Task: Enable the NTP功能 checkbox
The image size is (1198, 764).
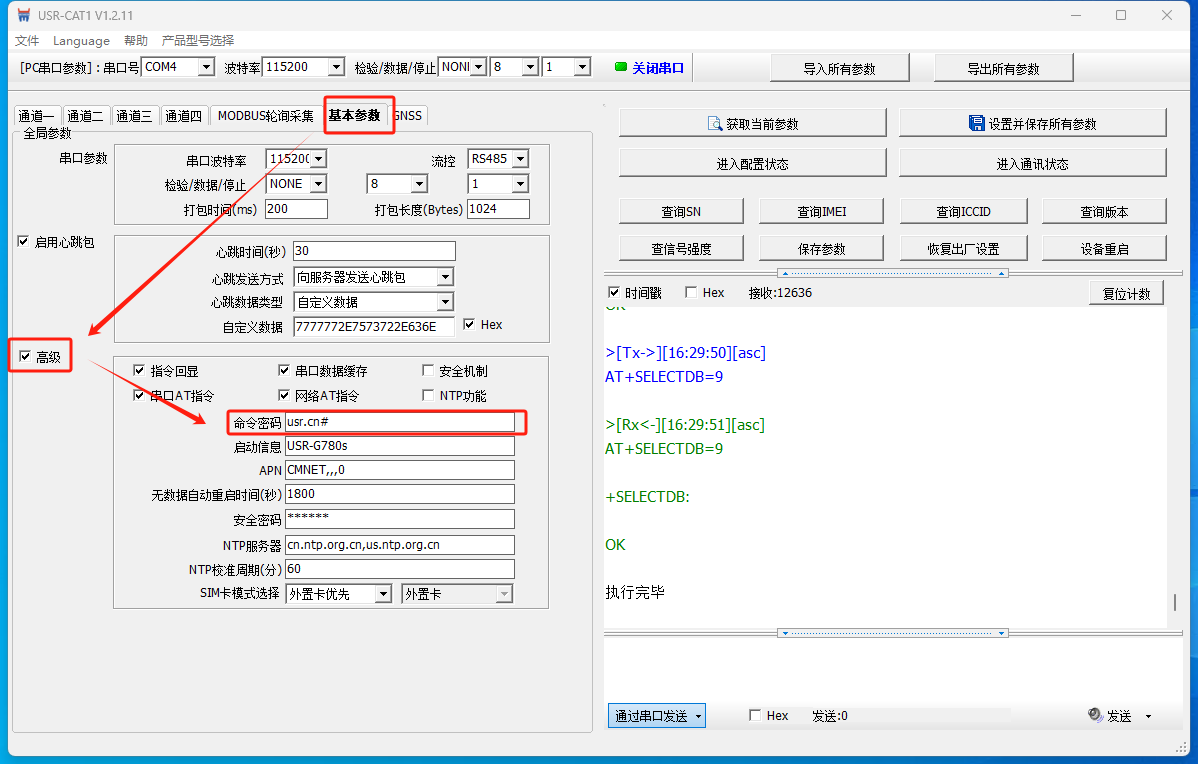Action: click(x=428, y=395)
